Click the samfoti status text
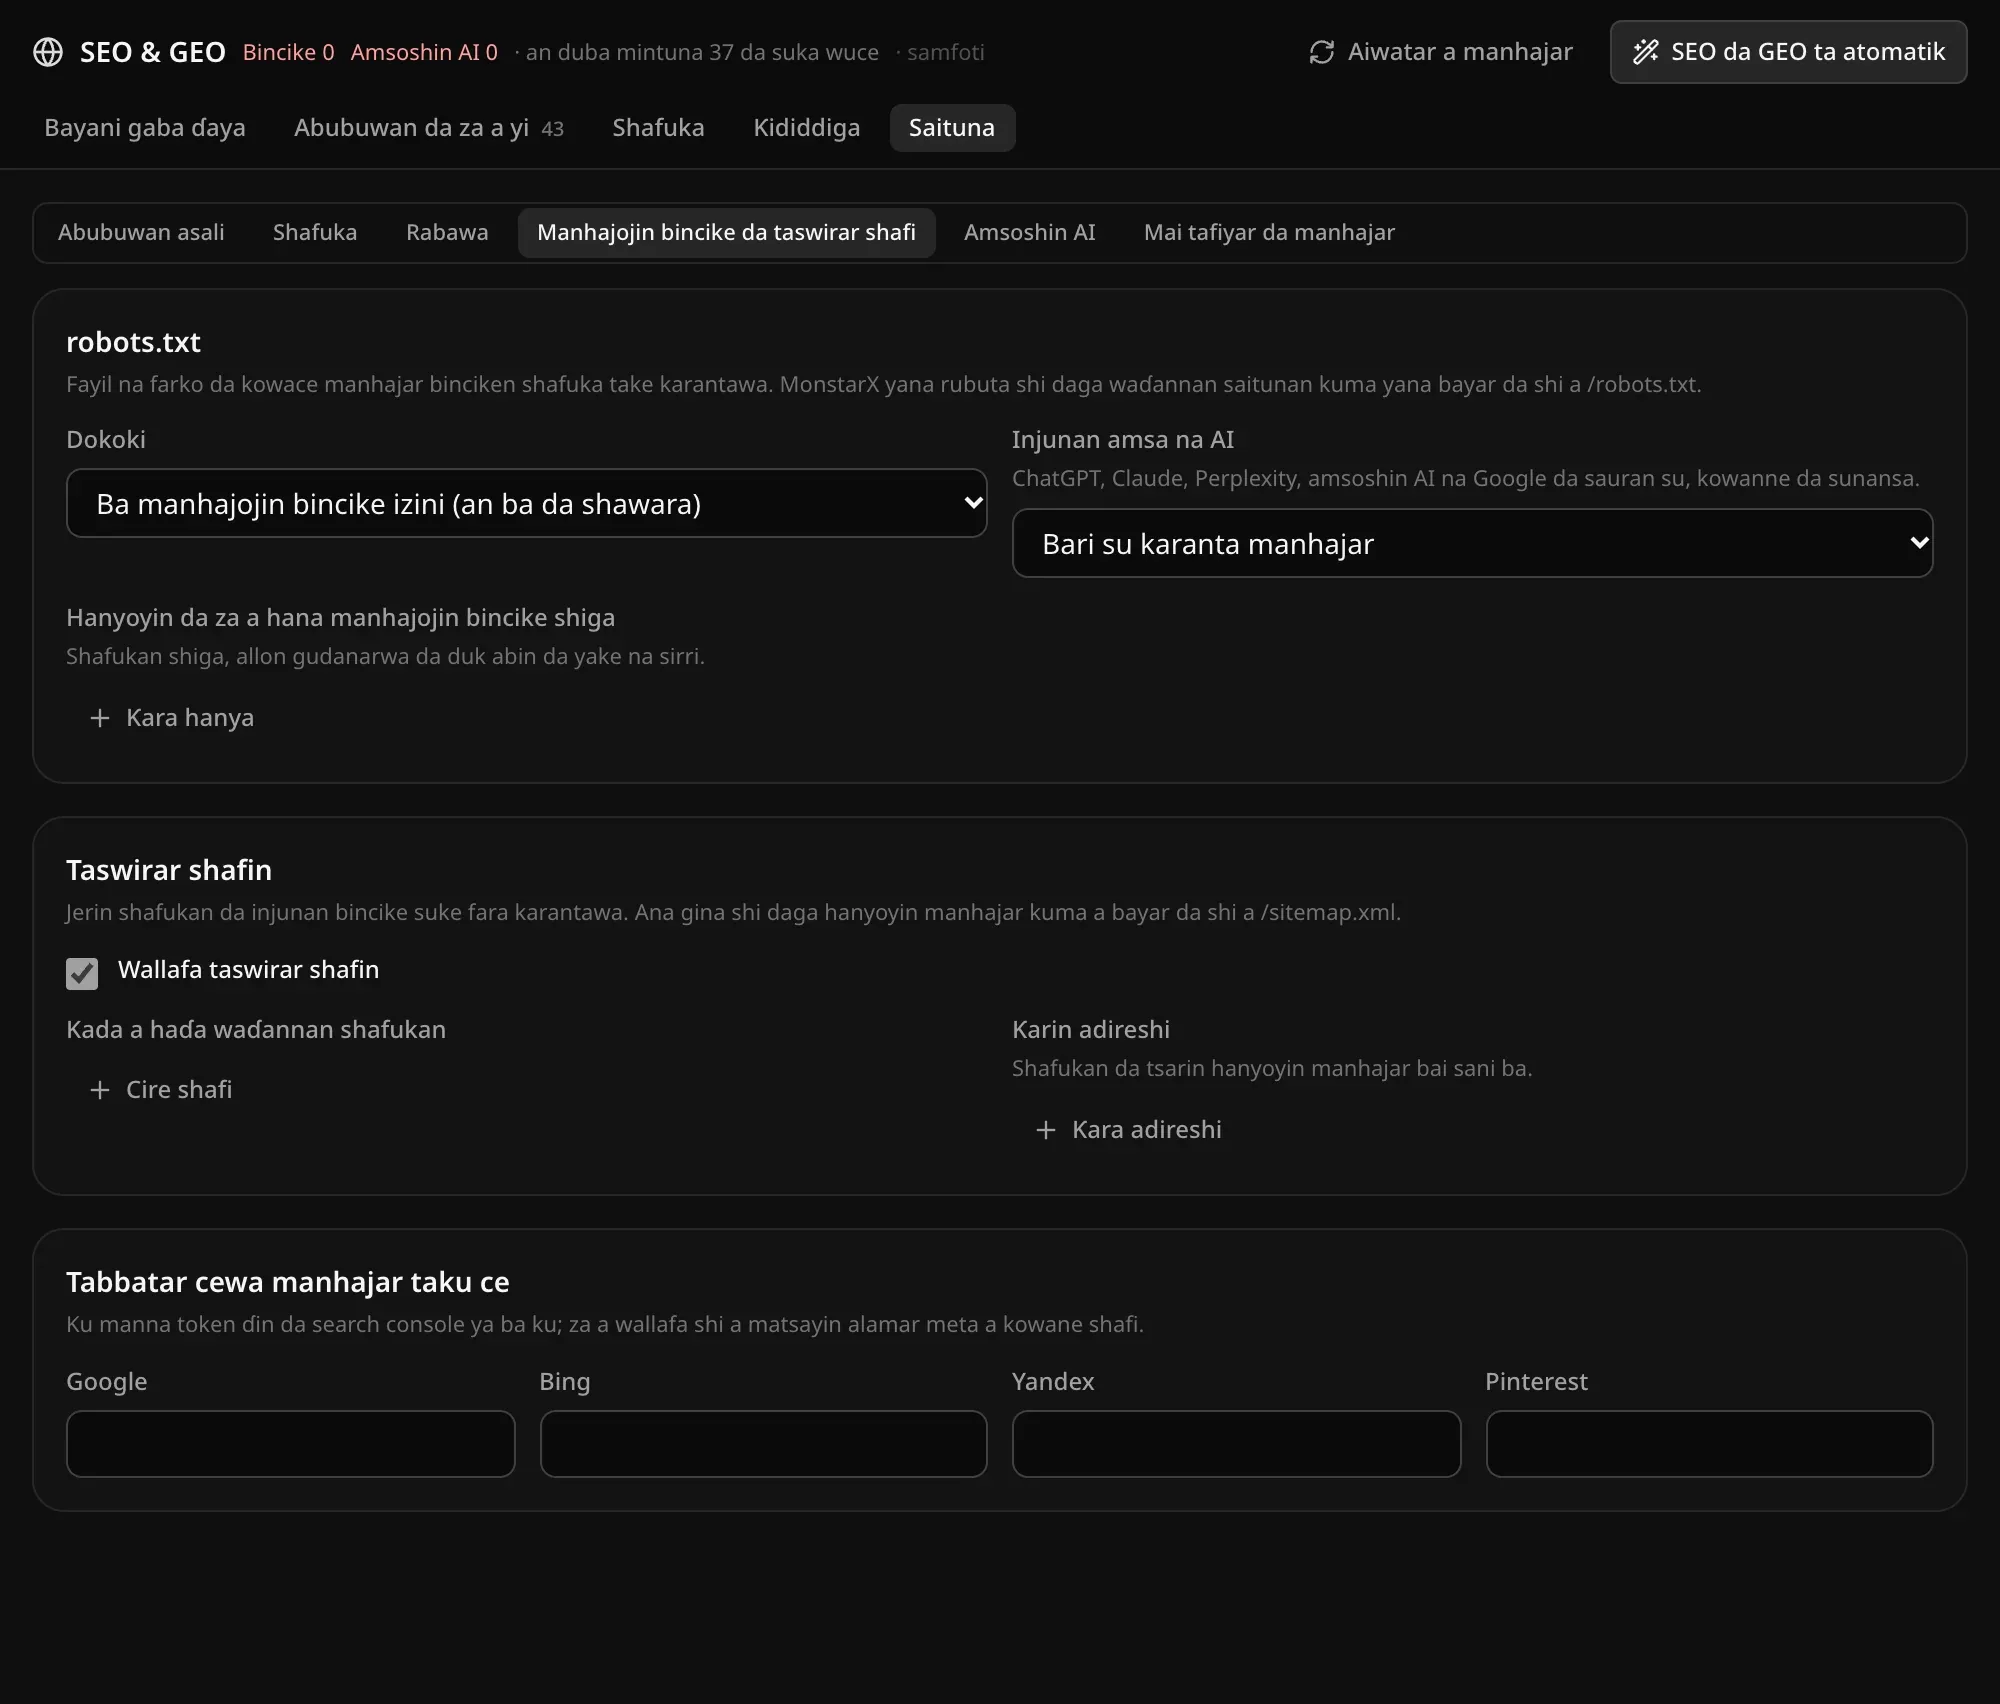Screen dimensions: 2000x1704 click(x=946, y=52)
